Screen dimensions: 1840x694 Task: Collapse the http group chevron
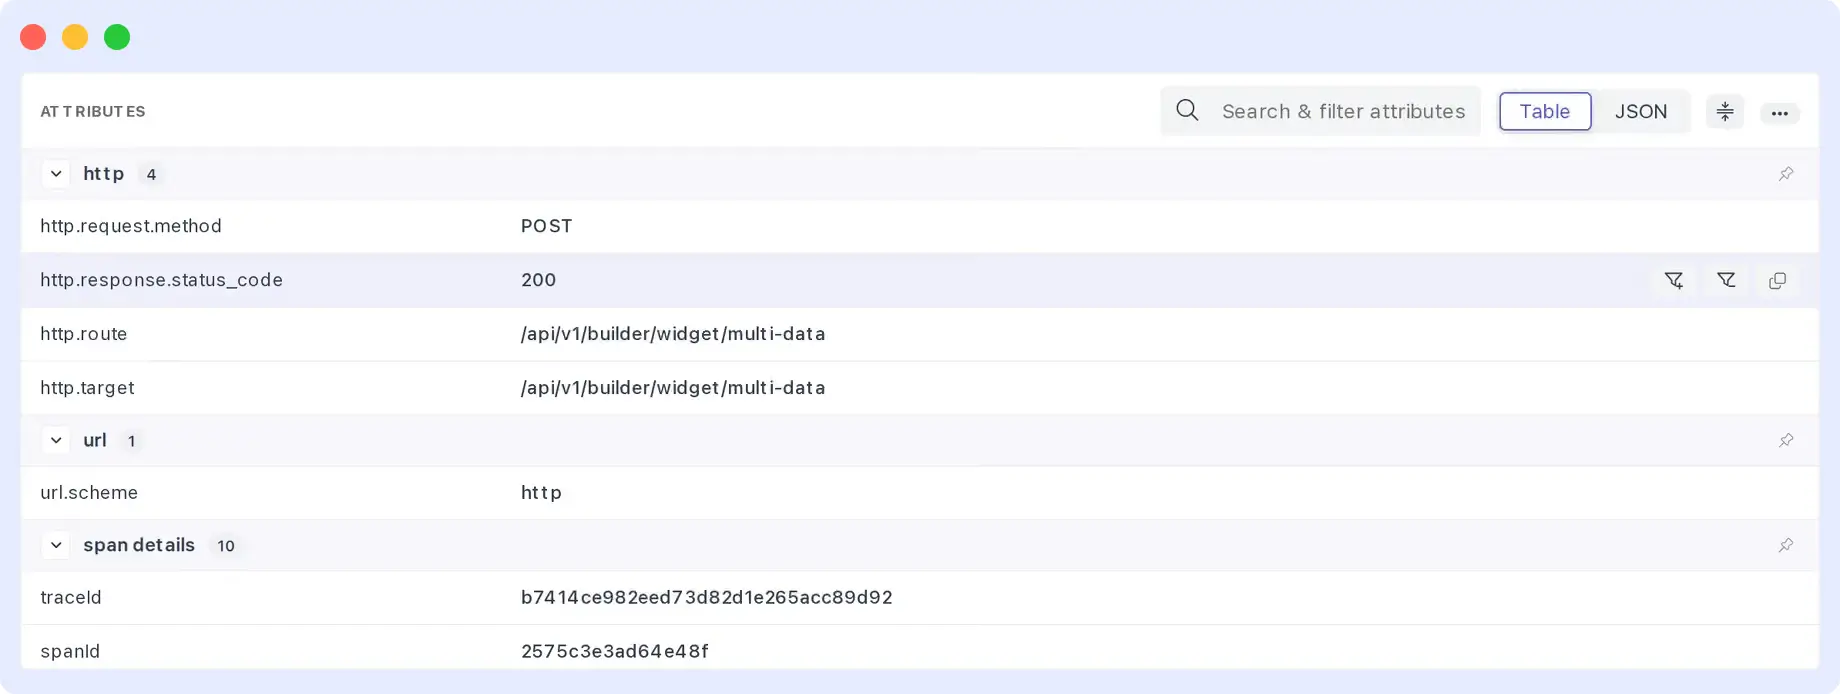(56, 174)
